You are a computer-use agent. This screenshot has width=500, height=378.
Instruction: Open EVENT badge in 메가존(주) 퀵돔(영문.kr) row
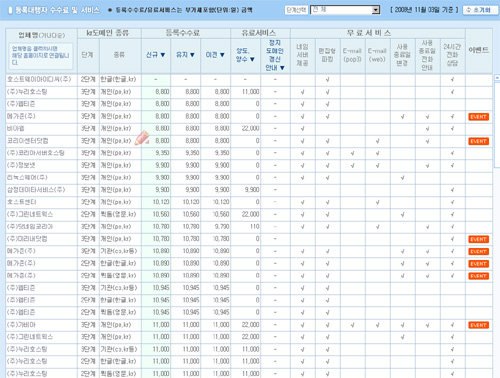click(478, 276)
